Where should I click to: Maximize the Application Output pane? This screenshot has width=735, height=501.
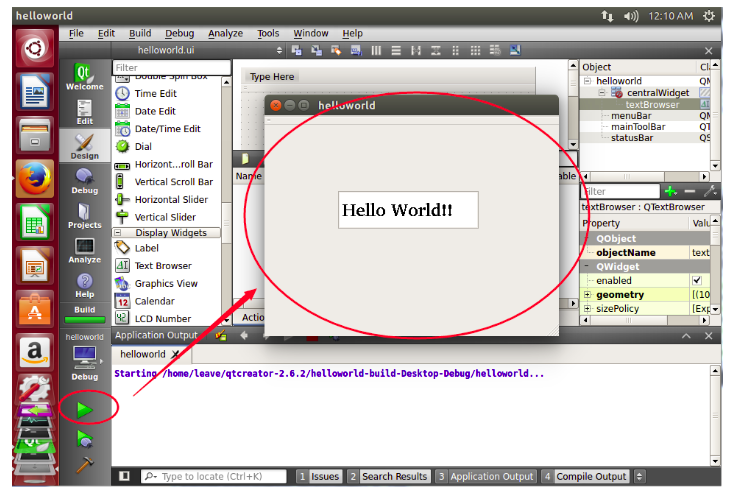click(686, 336)
